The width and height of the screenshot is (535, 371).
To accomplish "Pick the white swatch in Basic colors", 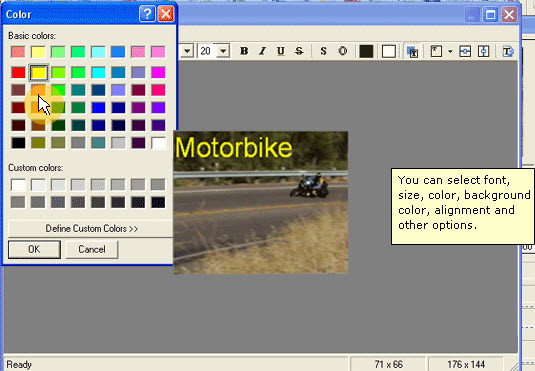I will click(x=158, y=143).
